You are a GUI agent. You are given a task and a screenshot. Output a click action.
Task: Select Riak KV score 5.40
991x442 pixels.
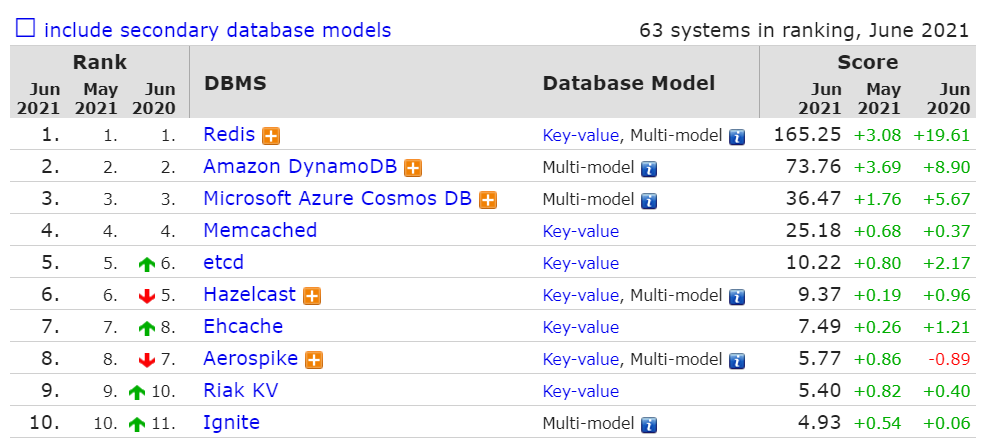[x=820, y=391]
